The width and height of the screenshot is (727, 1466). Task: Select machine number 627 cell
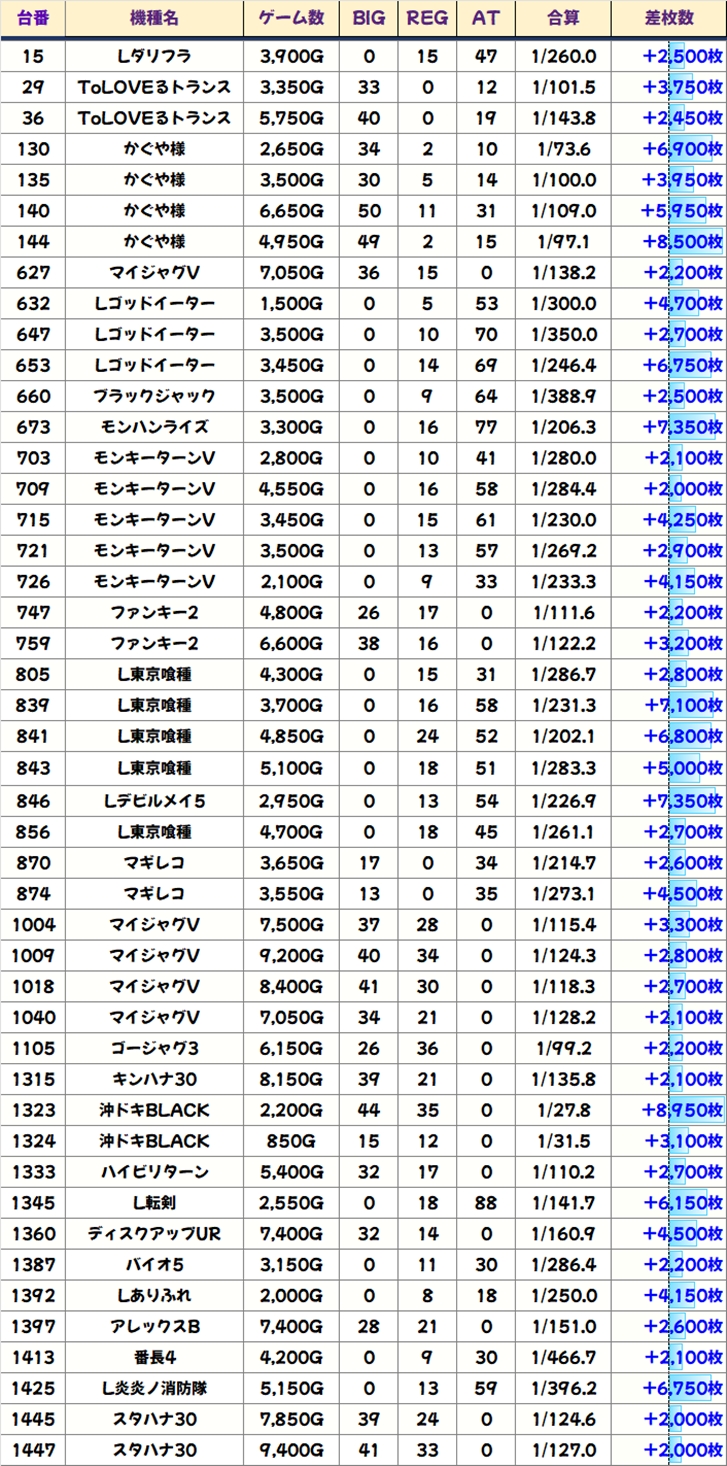(x=33, y=273)
